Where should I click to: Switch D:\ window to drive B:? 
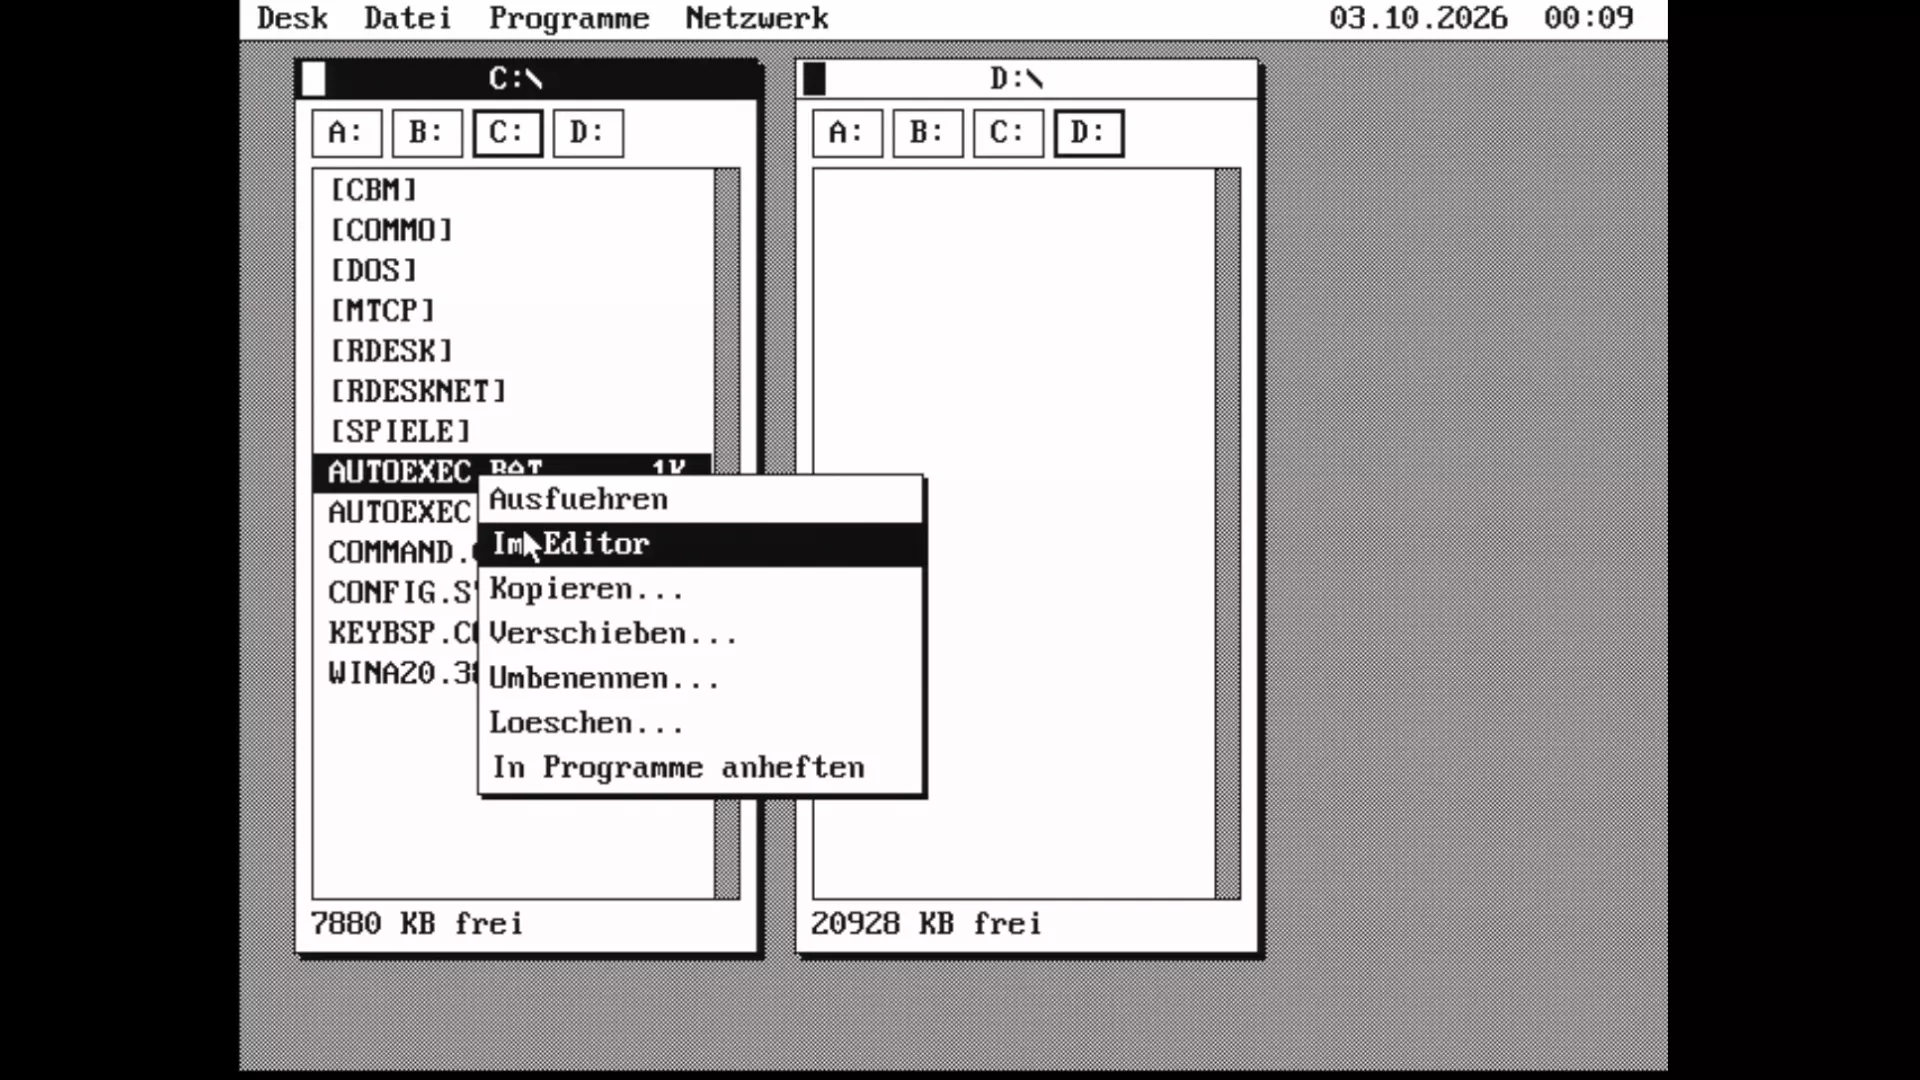click(928, 133)
